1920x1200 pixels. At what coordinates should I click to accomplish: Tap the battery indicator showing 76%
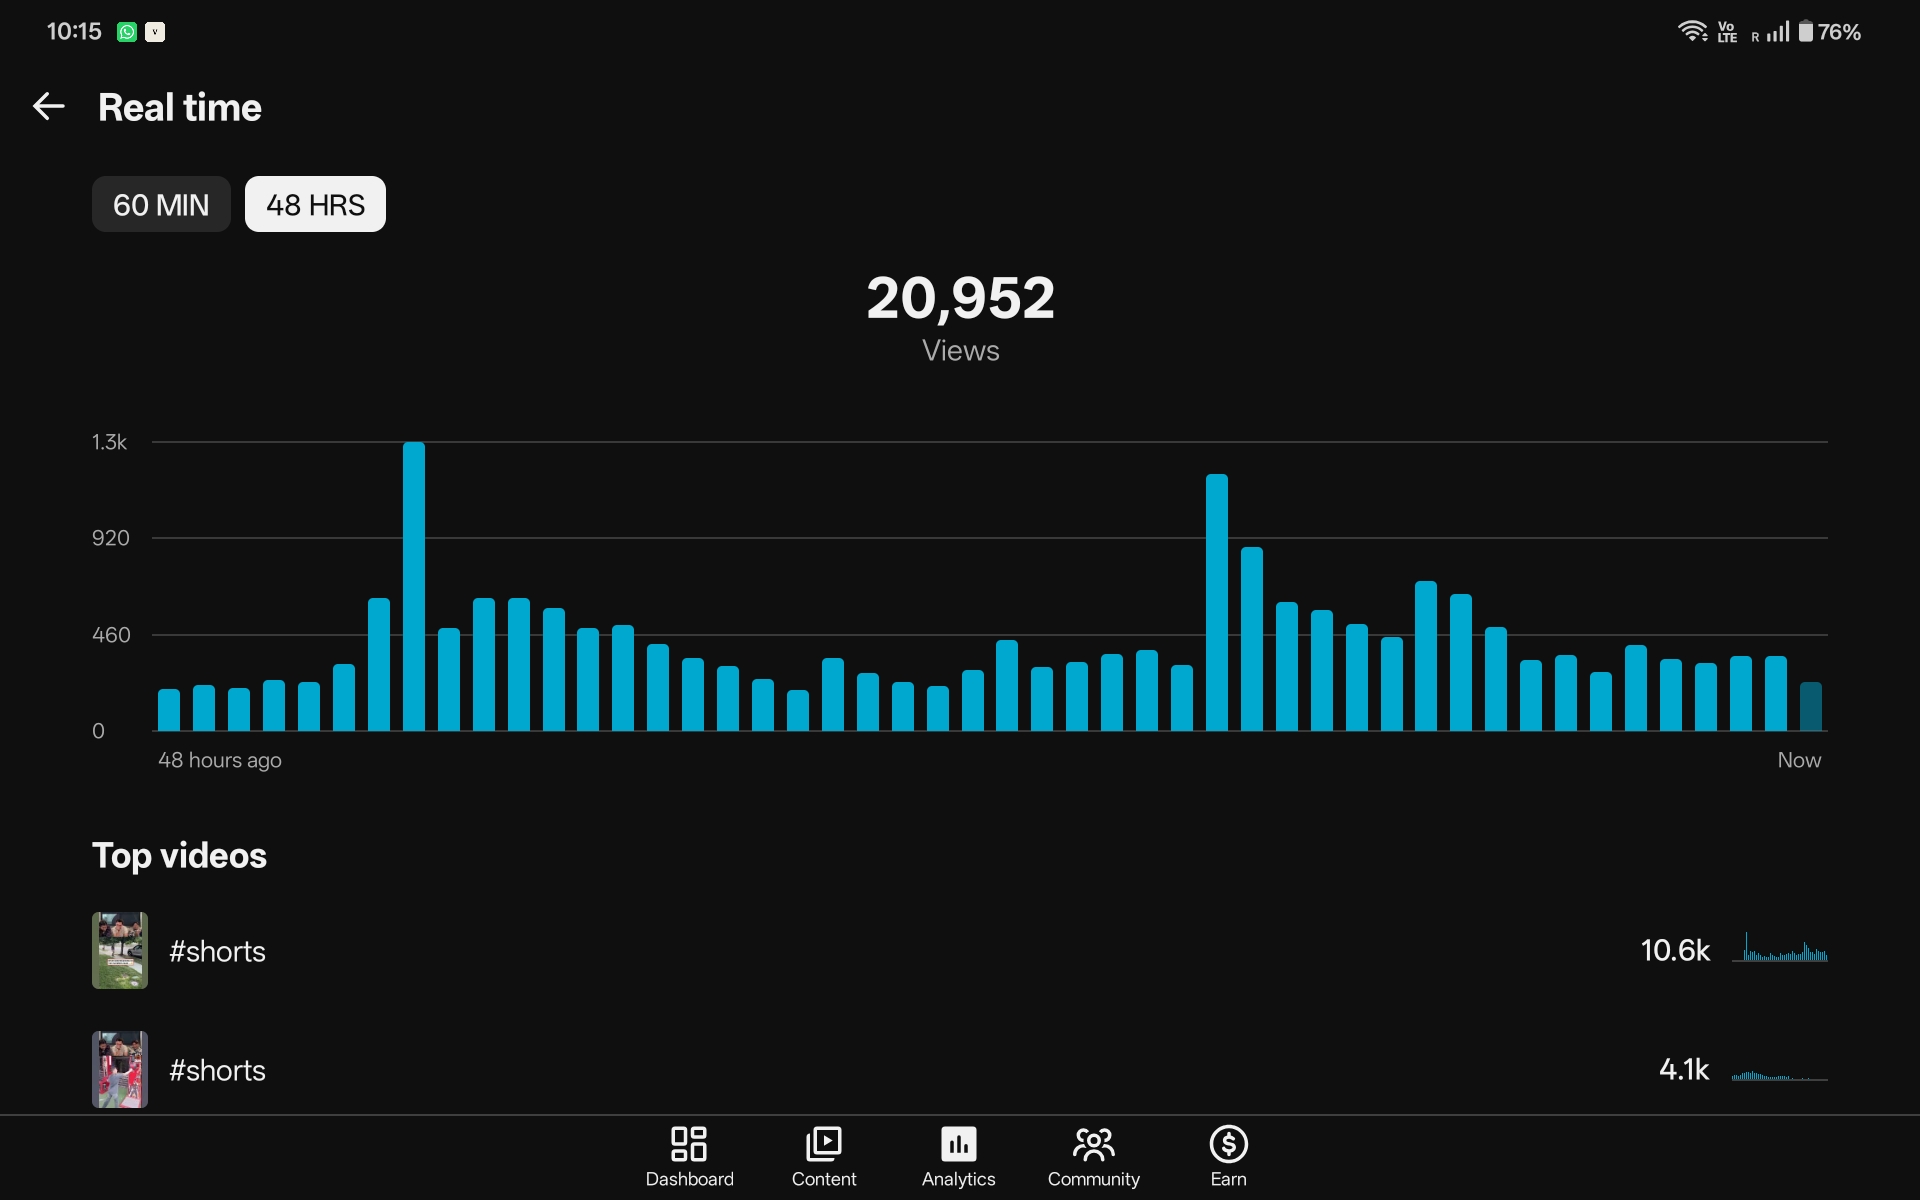(x=1829, y=32)
